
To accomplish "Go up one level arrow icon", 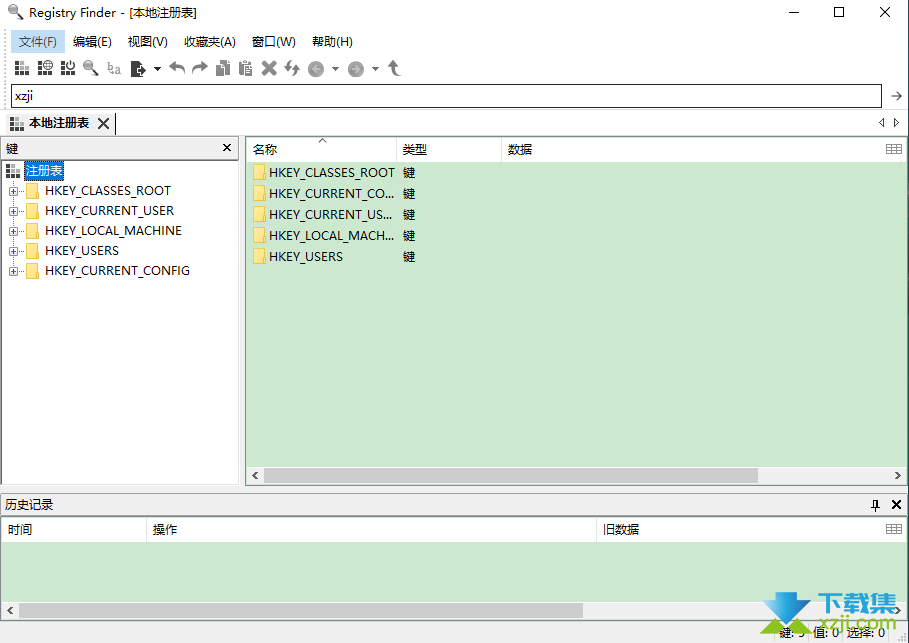I will pyautogui.click(x=394, y=68).
